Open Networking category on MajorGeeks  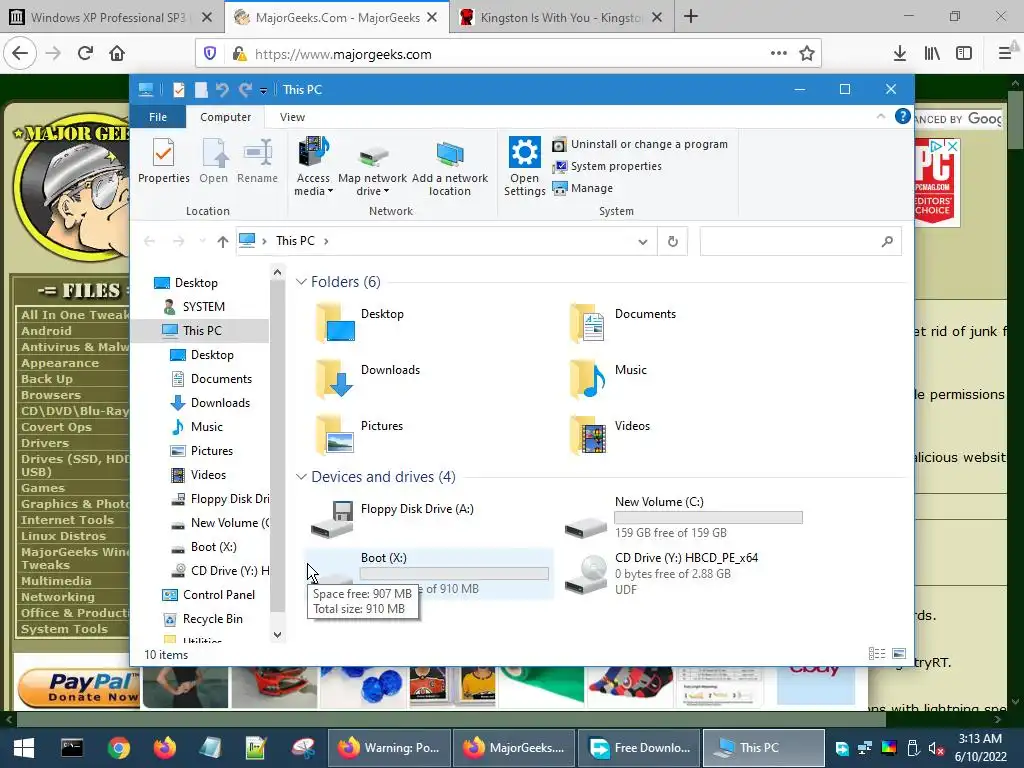57,597
